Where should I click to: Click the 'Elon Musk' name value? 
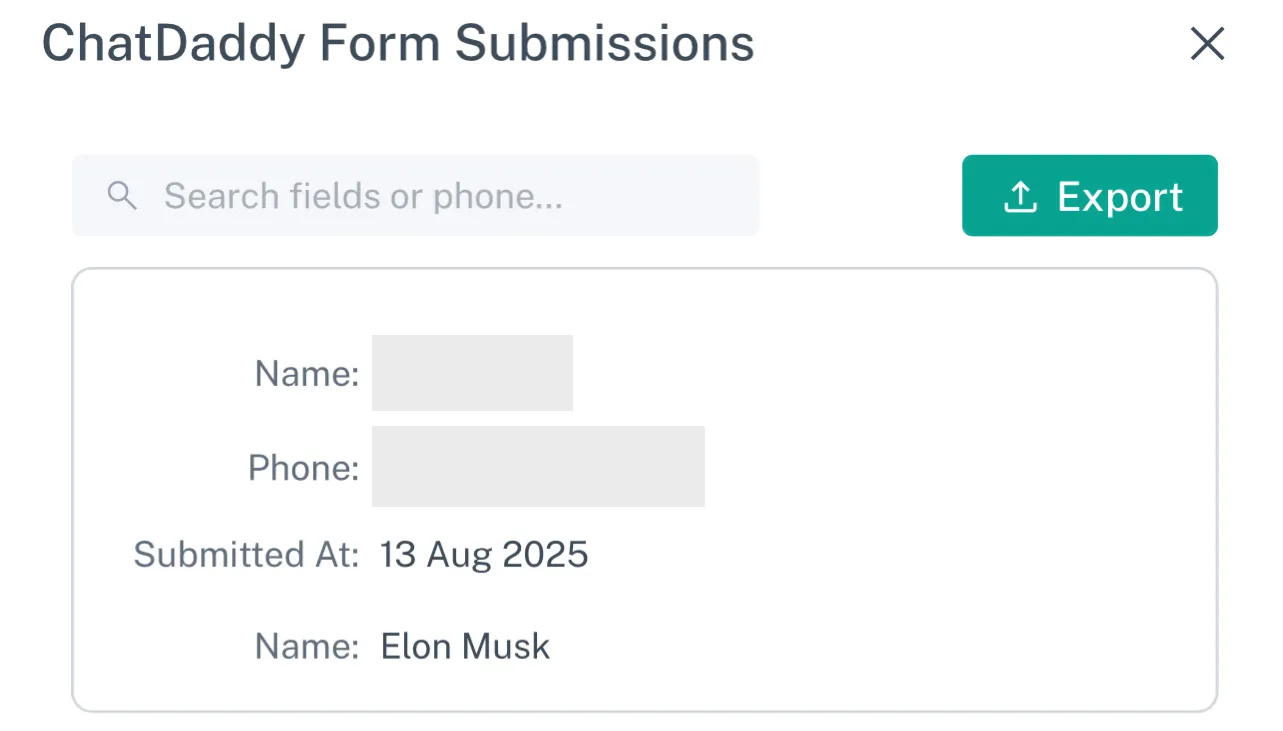pos(465,646)
